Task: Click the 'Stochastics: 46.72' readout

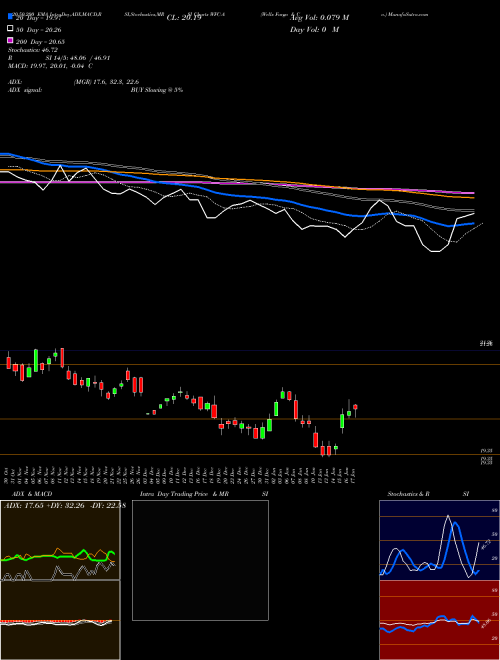Action: (33, 50)
